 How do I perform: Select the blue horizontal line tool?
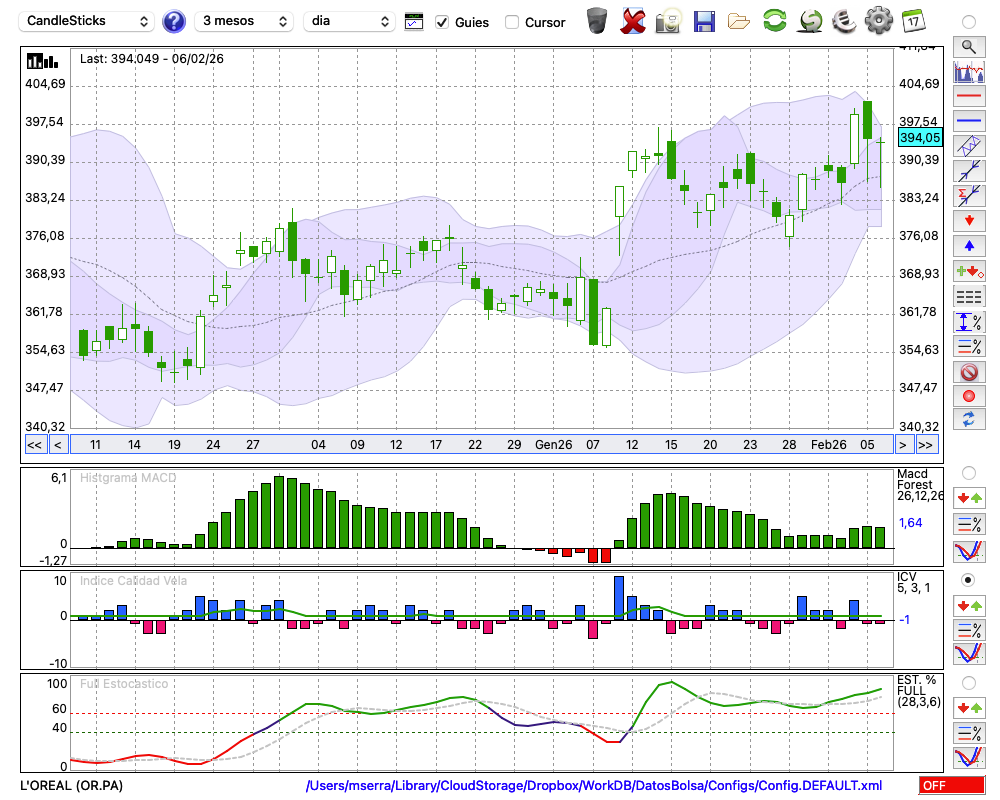[x=968, y=121]
